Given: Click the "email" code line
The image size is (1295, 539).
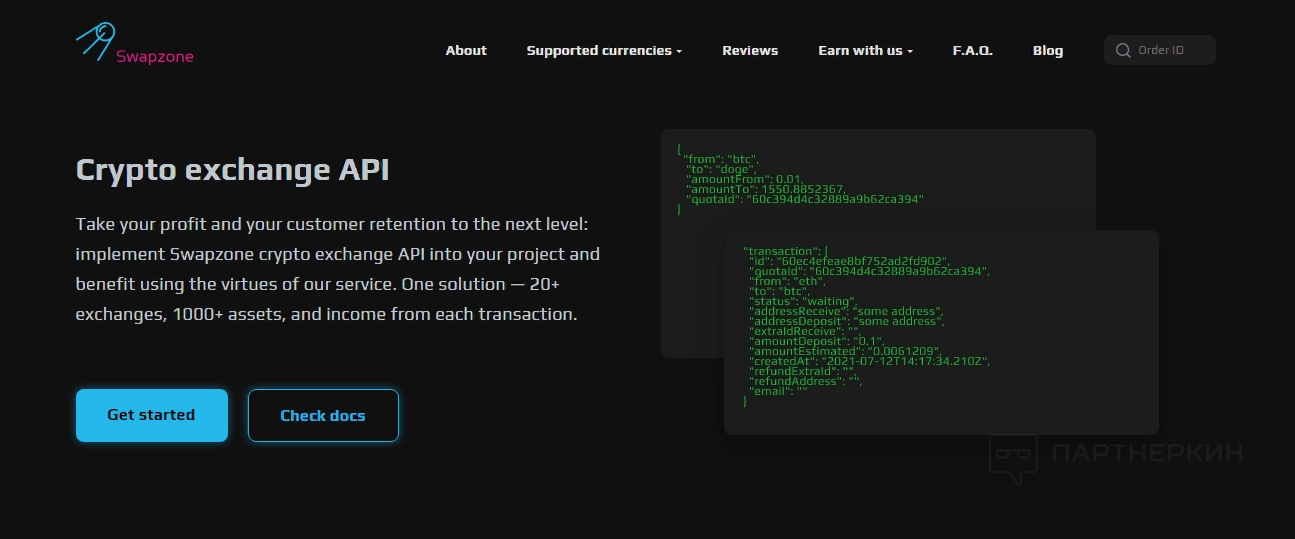Looking at the screenshot, I should coord(778,391).
